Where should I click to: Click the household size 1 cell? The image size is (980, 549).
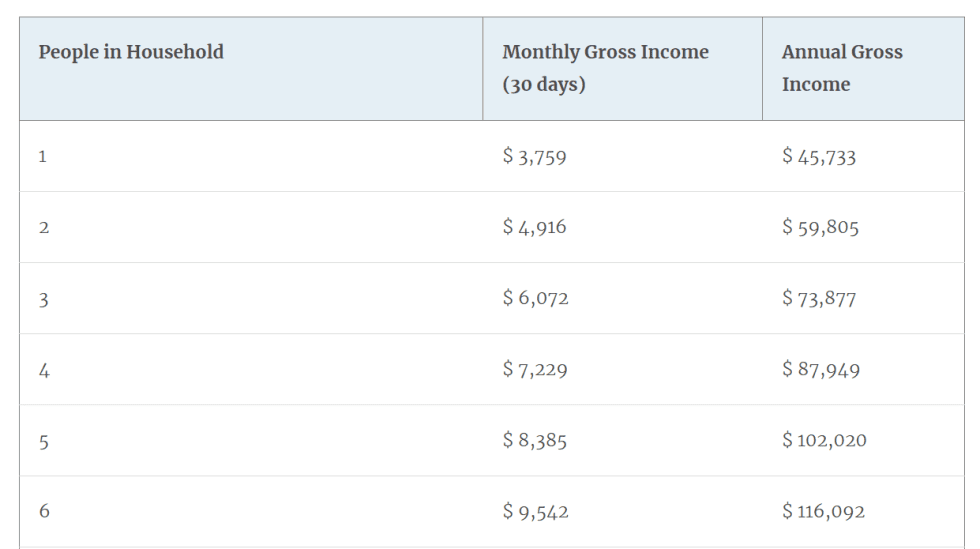43,157
